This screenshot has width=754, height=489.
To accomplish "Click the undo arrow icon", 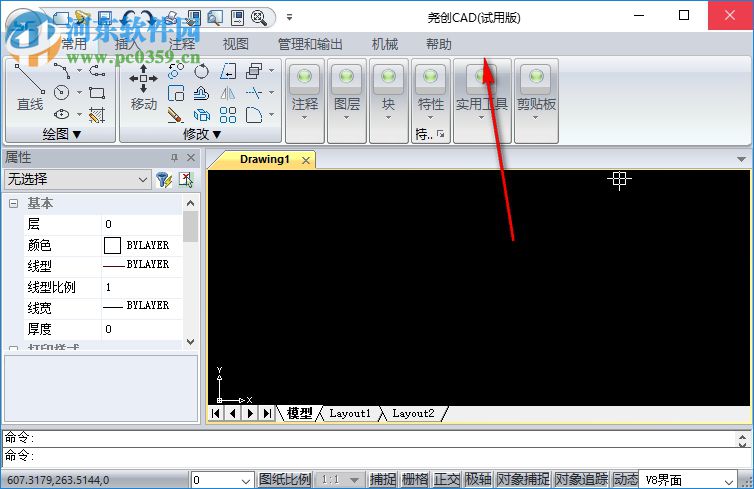I will click(128, 18).
